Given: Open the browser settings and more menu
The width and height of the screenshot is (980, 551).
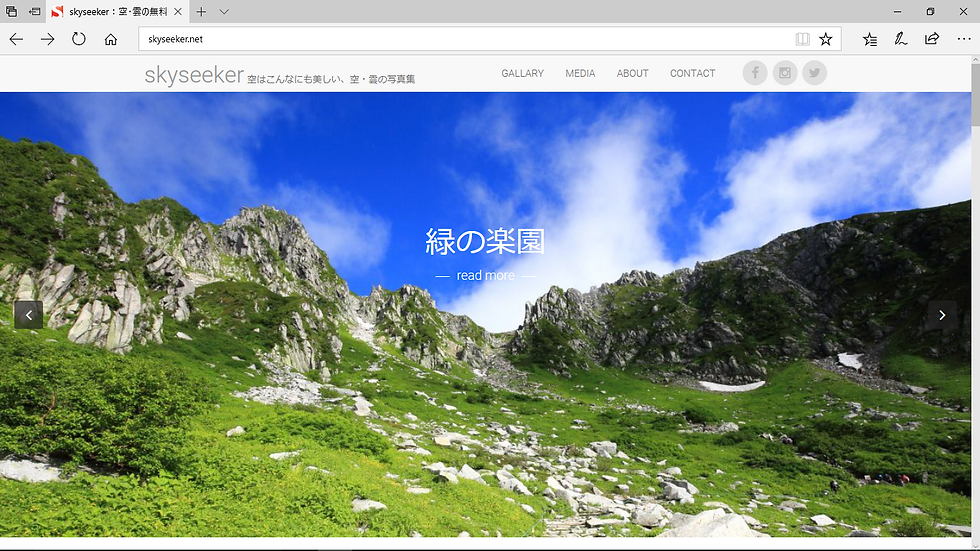Looking at the screenshot, I should click(x=964, y=39).
